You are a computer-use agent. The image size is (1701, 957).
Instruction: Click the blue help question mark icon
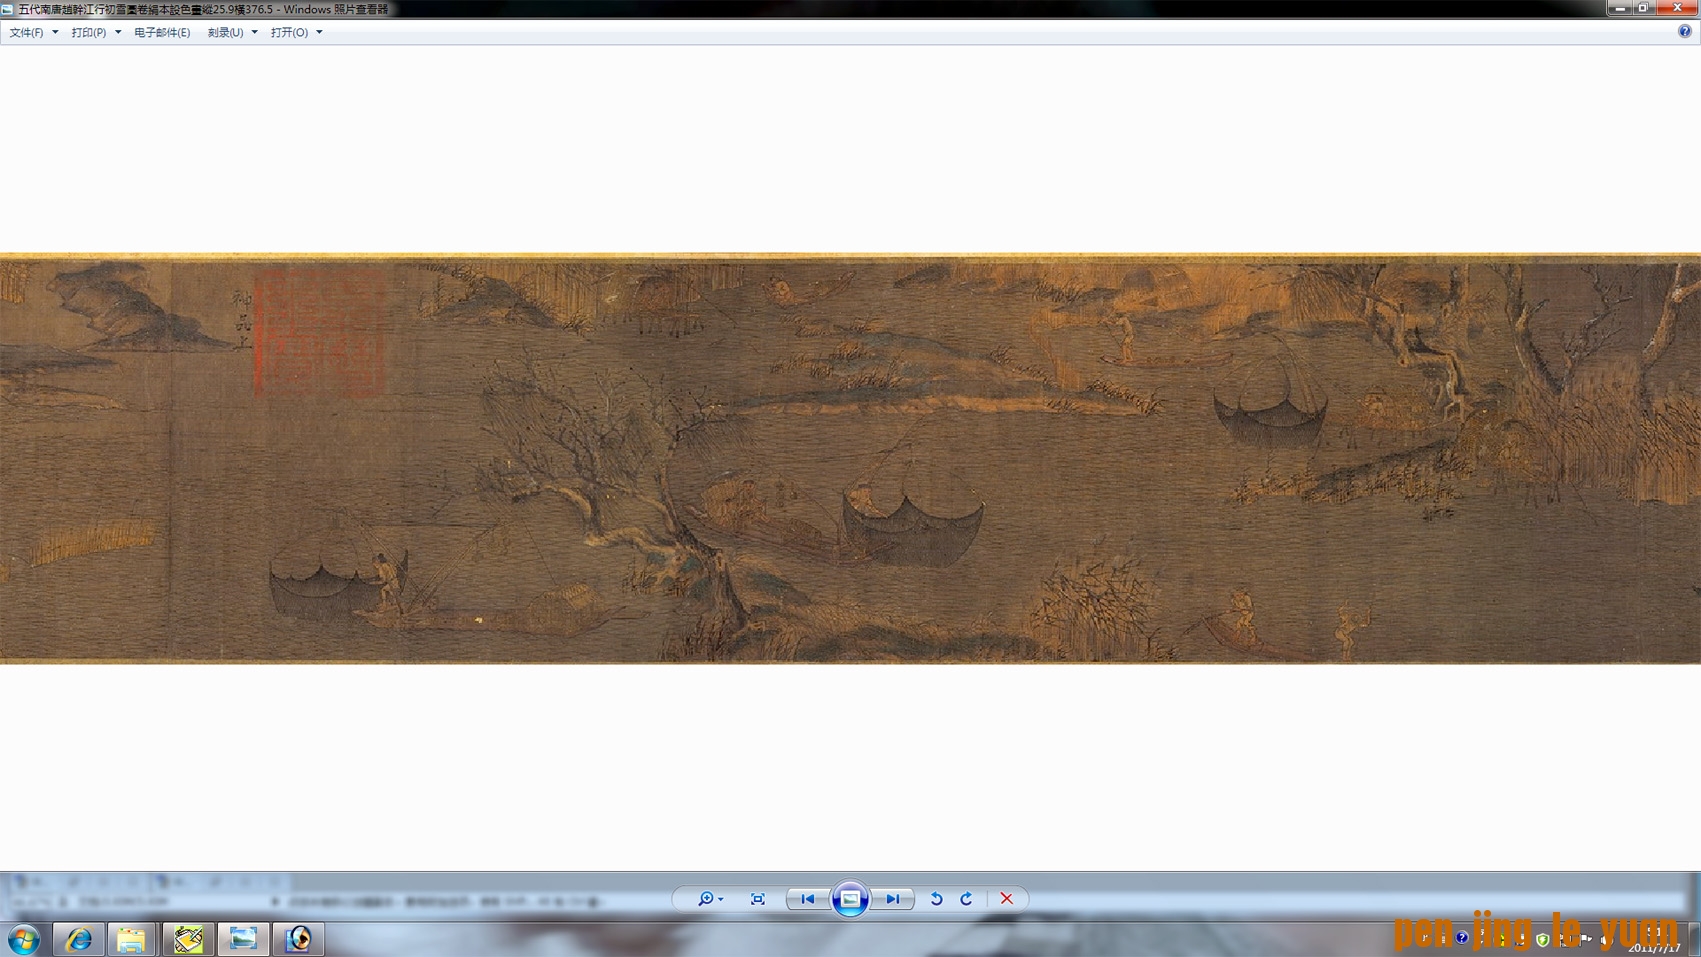[x=1684, y=32]
